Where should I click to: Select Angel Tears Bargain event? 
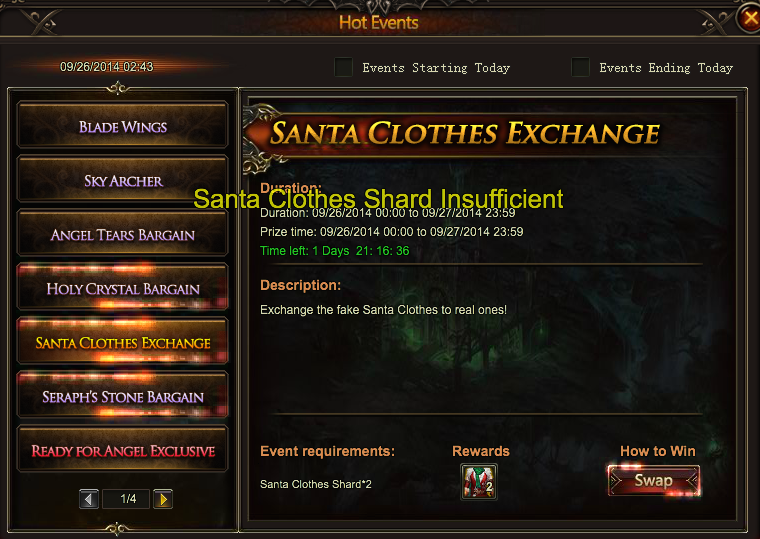(x=122, y=234)
